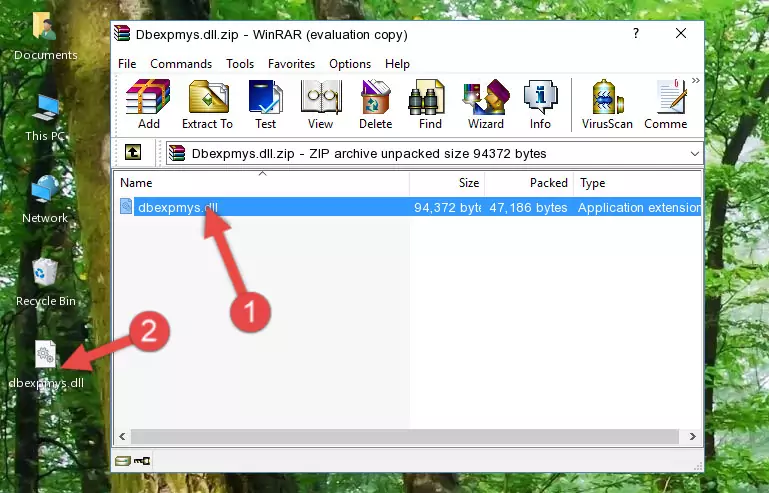Select the dbexpmys.dll row name
Screen dimensions: 769x493
click(x=178, y=208)
